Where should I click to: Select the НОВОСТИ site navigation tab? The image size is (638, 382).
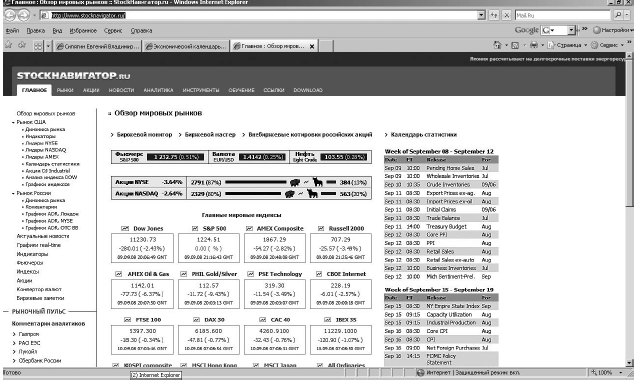click(x=121, y=90)
